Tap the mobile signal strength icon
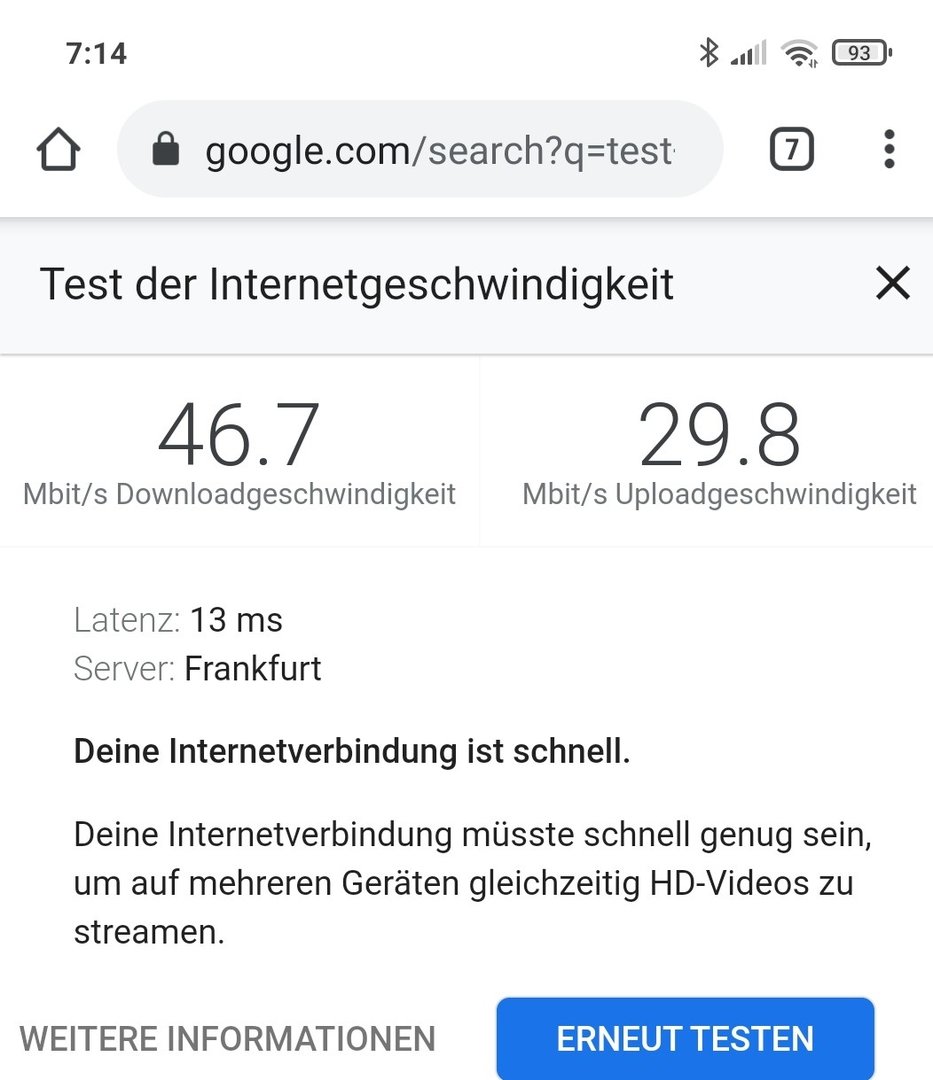 (748, 53)
